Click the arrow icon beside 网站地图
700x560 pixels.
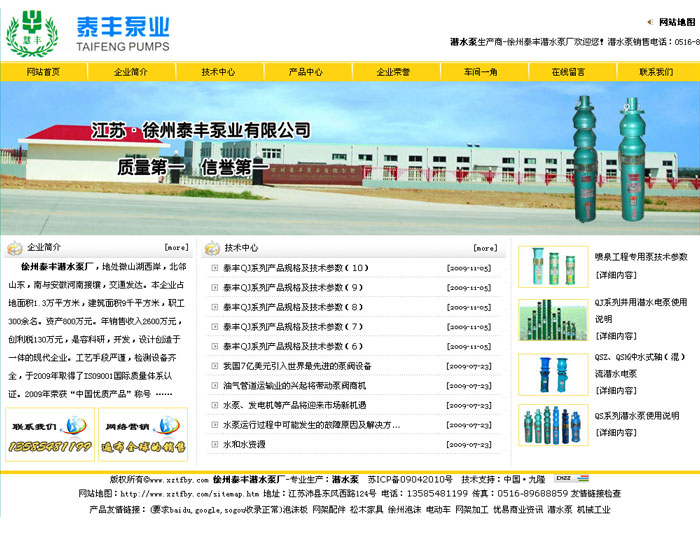pos(650,22)
